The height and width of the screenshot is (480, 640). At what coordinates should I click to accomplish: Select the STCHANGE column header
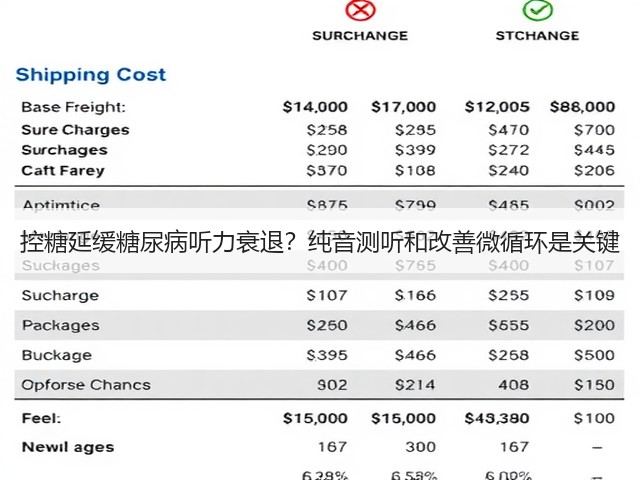pos(538,36)
